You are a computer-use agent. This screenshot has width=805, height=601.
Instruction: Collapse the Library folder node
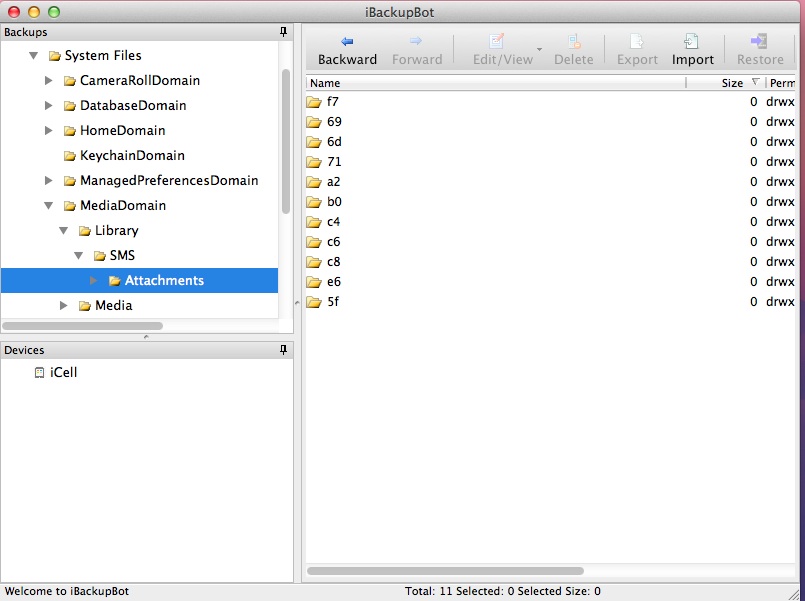coord(64,231)
